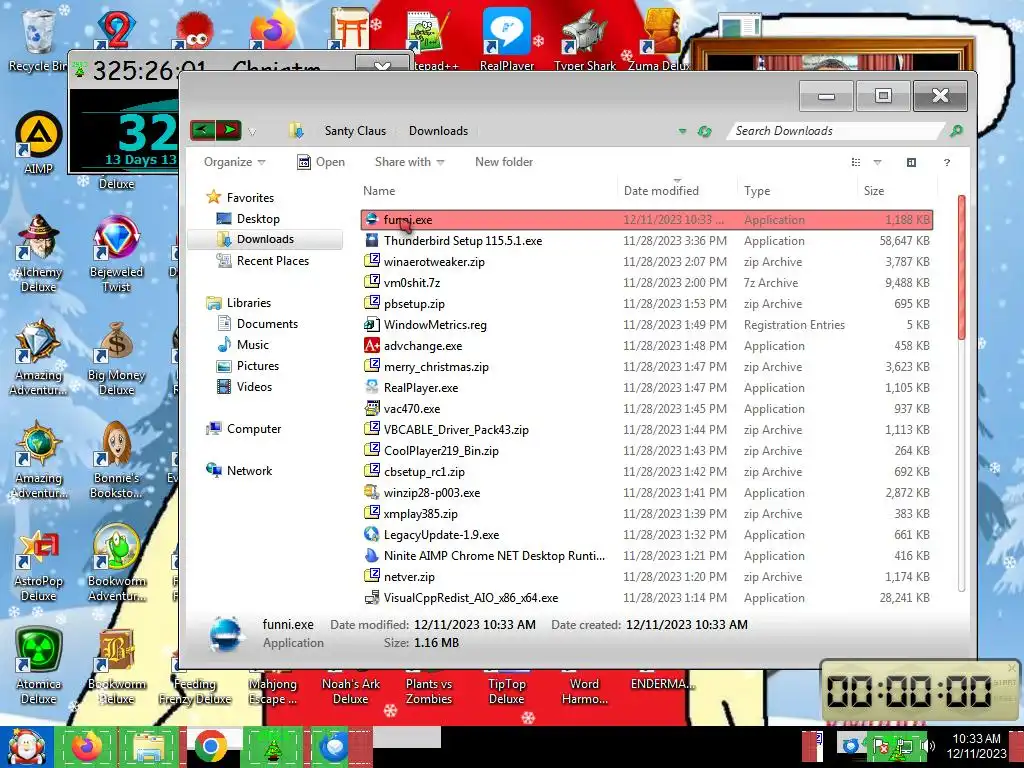
Task: Select Recent Places in the sidebar
Action: tap(272, 261)
